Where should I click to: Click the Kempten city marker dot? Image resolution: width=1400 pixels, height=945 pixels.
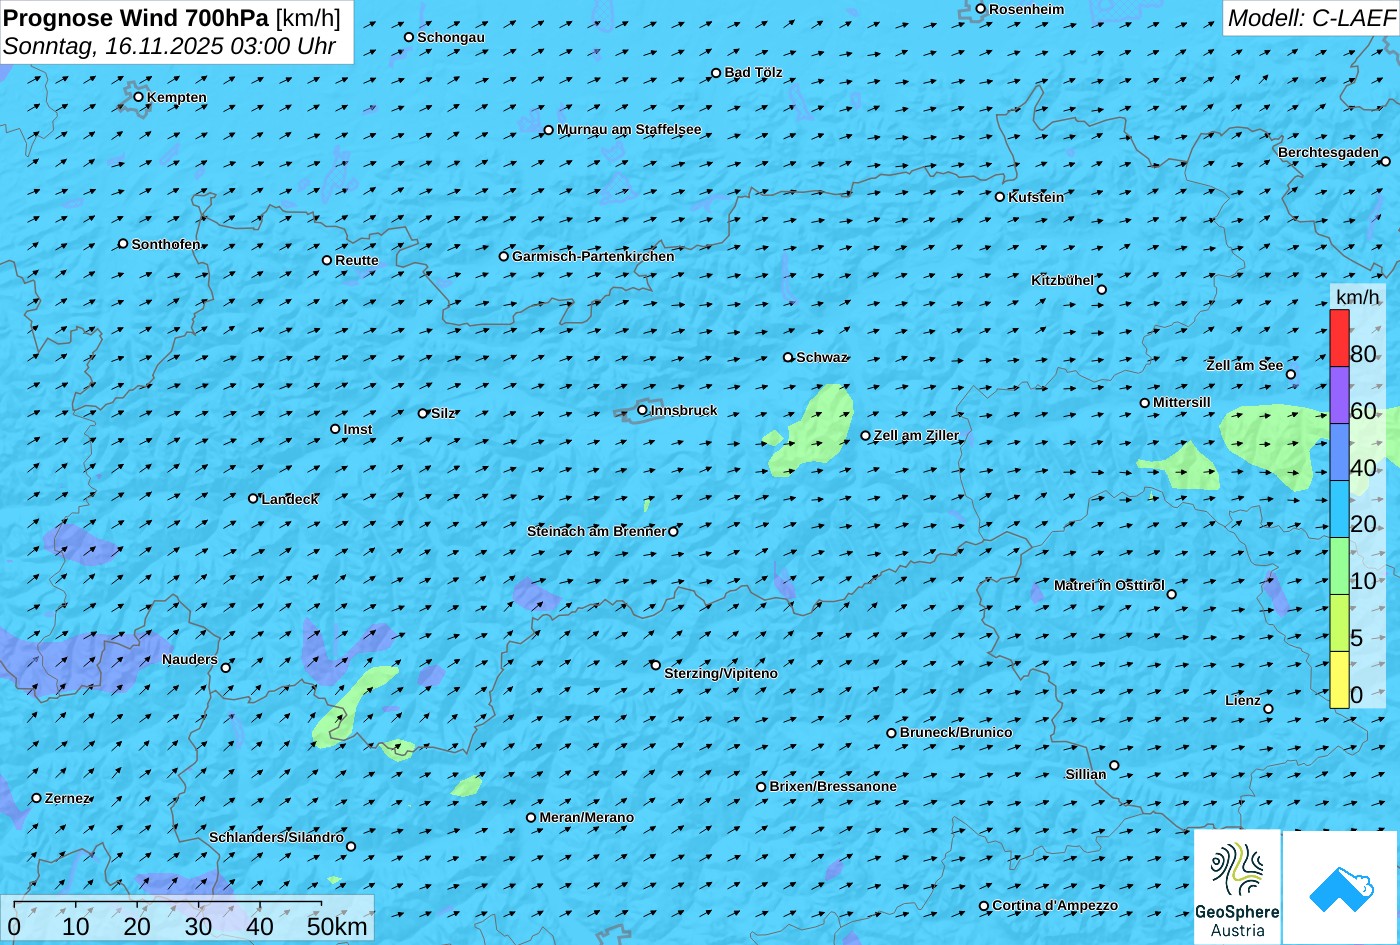138,97
